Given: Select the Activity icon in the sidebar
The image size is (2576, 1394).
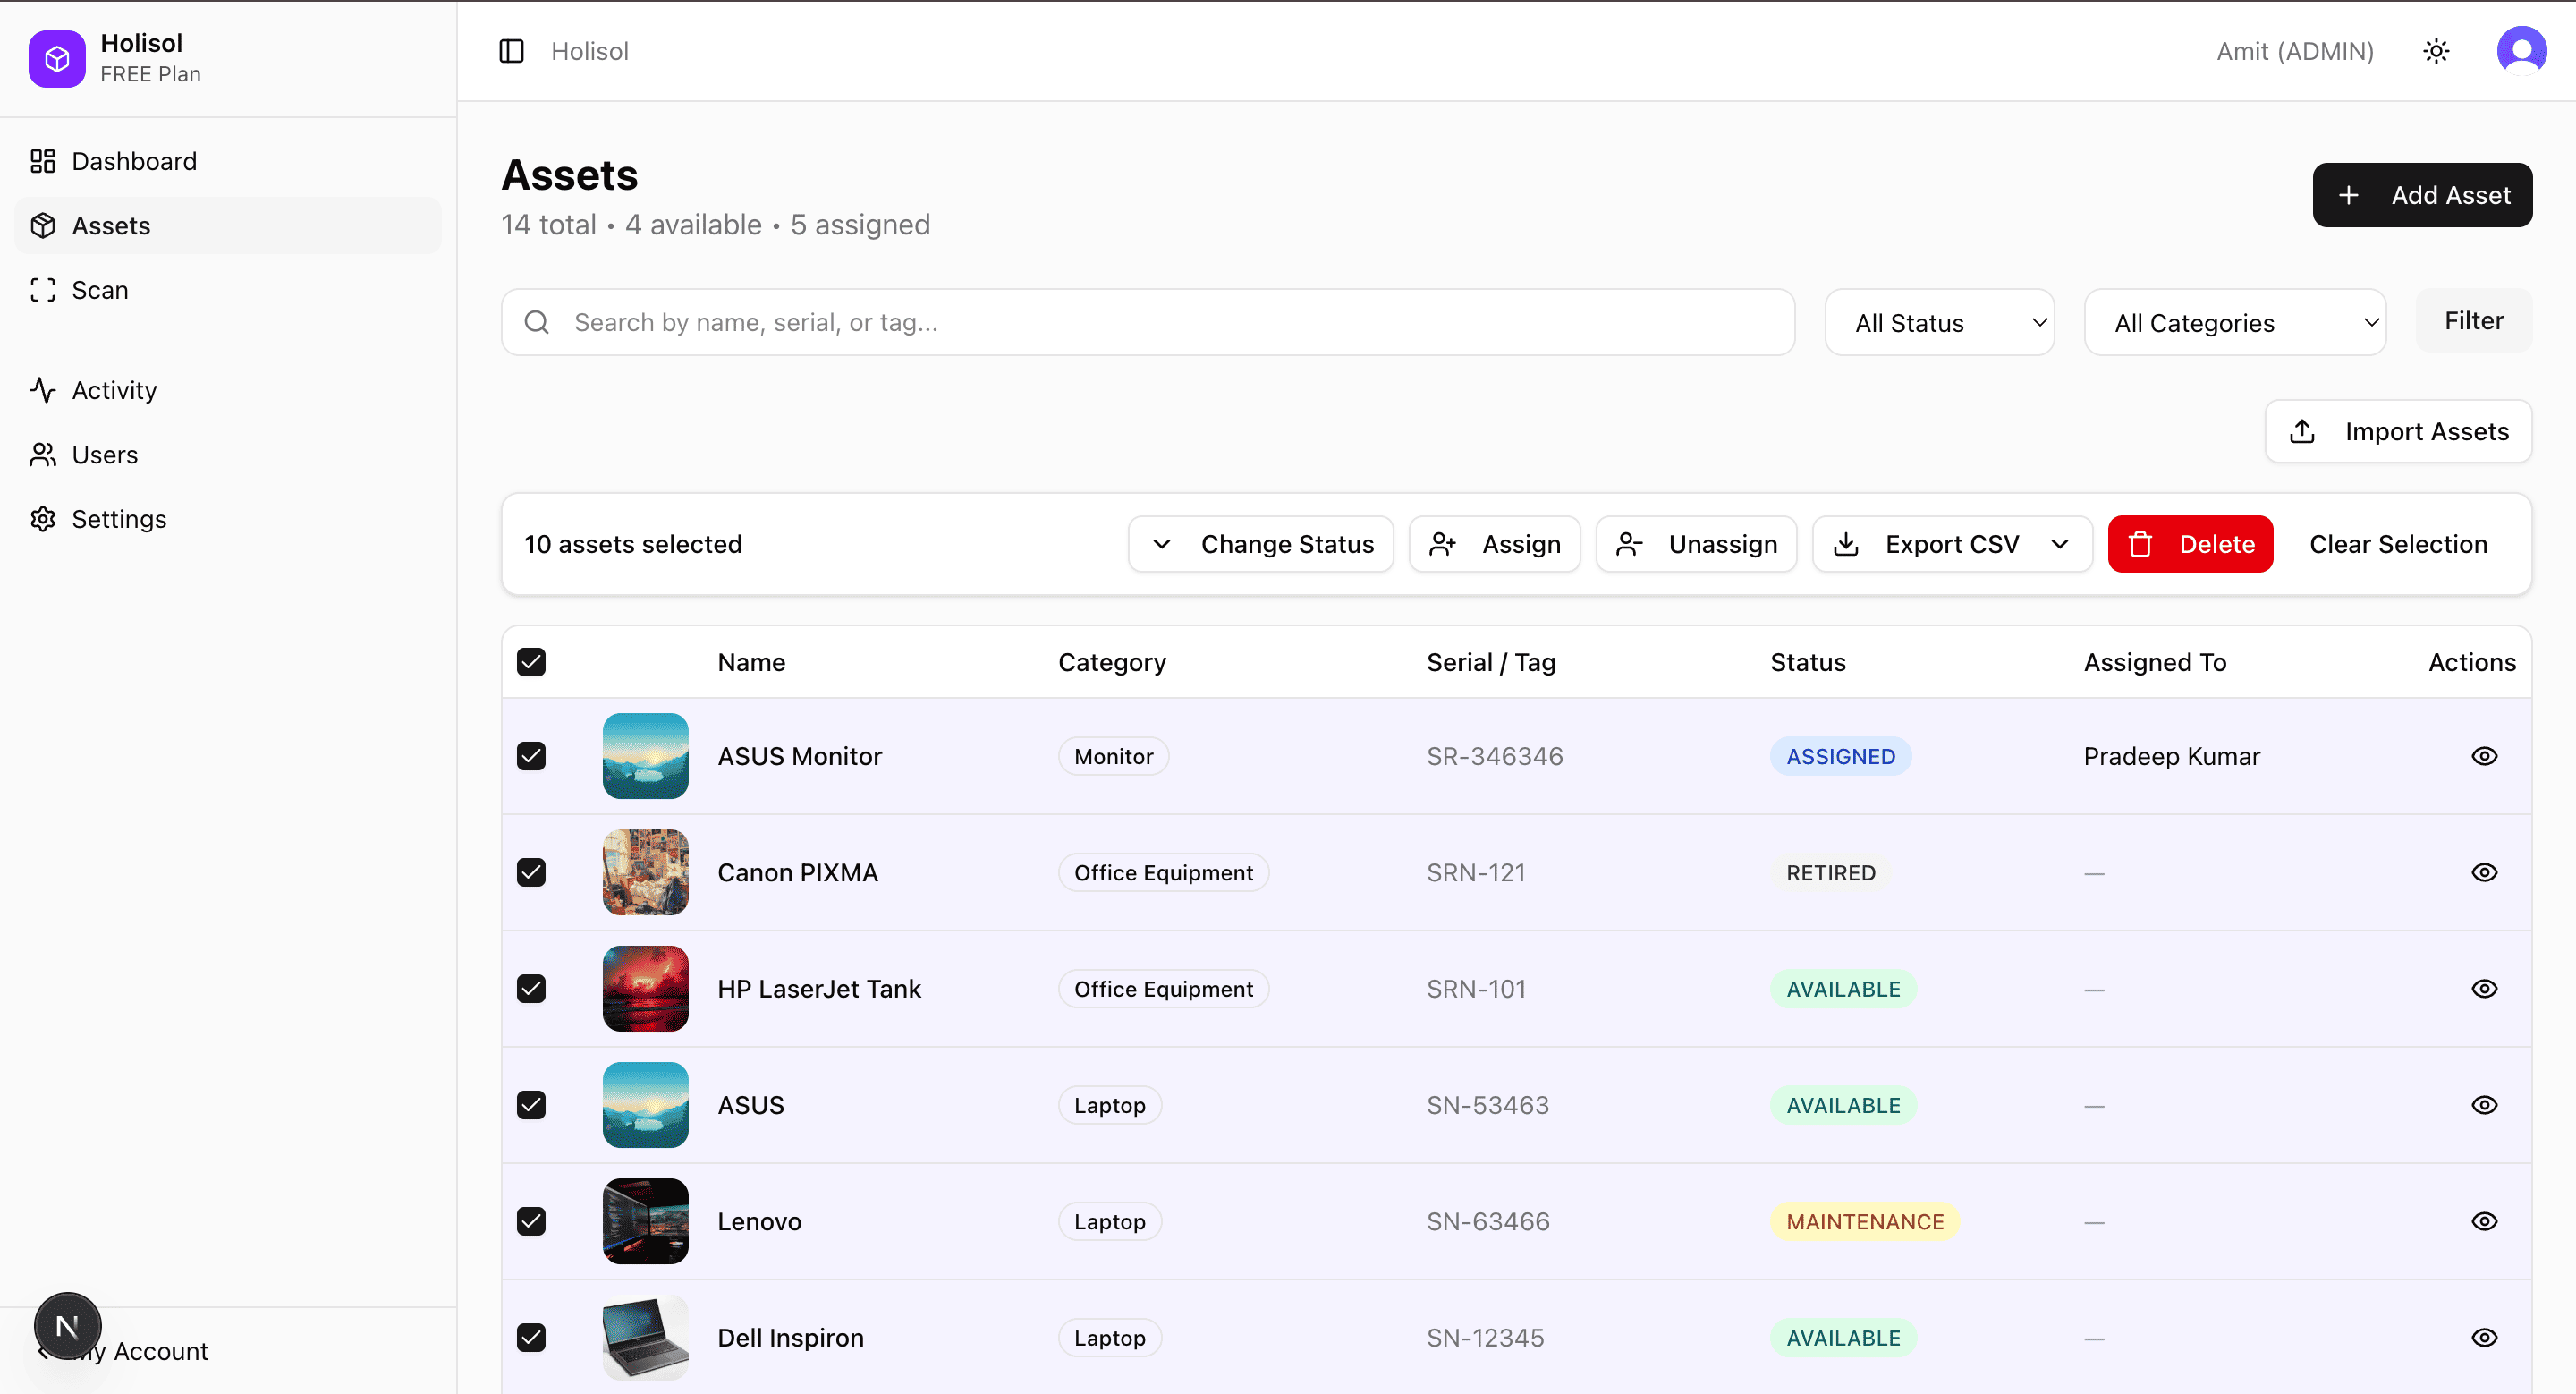Looking at the screenshot, I should coord(42,390).
